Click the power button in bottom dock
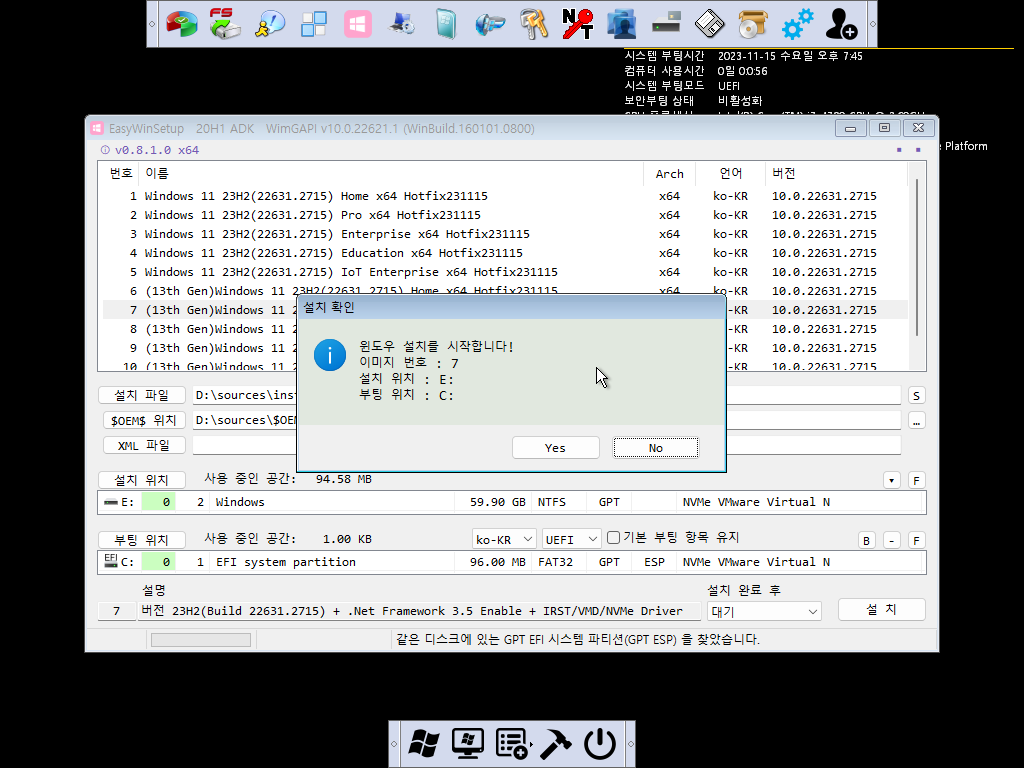This screenshot has width=1024, height=768. point(600,743)
